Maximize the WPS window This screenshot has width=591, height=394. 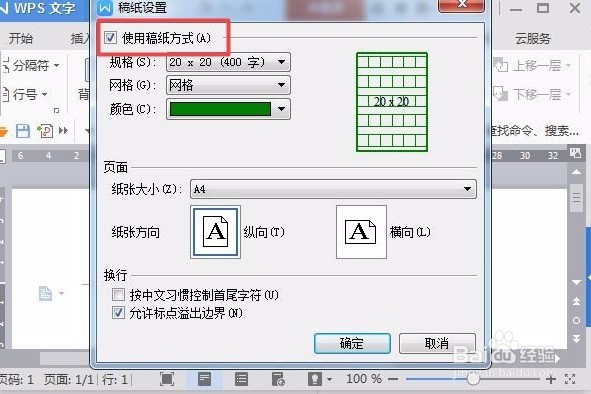[x=543, y=8]
